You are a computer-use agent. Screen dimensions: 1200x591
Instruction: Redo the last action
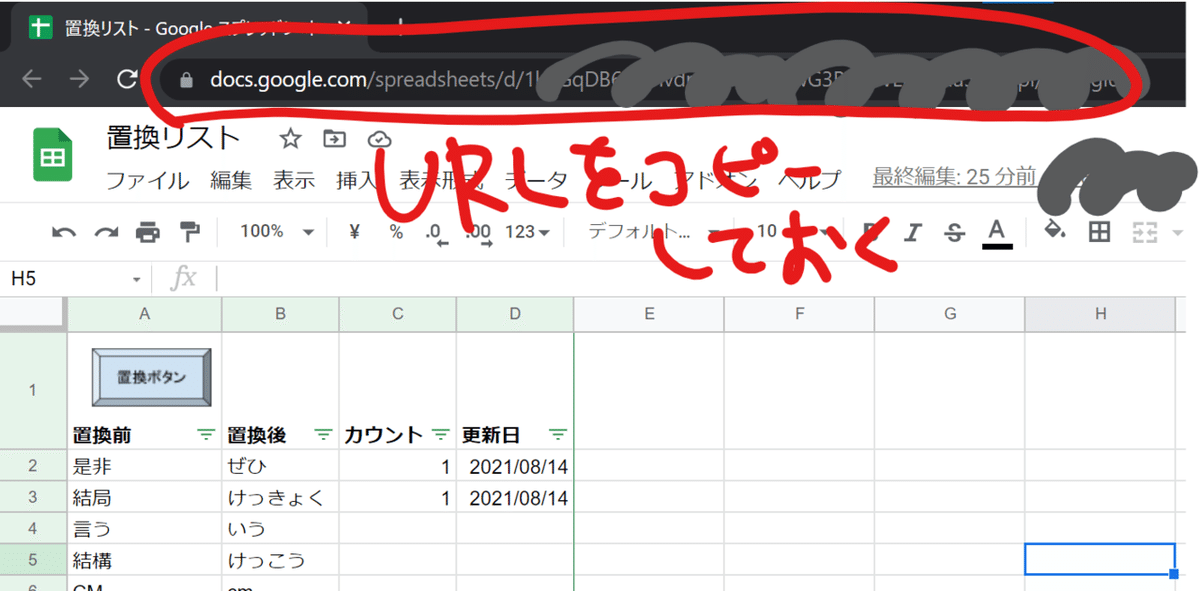click(106, 231)
